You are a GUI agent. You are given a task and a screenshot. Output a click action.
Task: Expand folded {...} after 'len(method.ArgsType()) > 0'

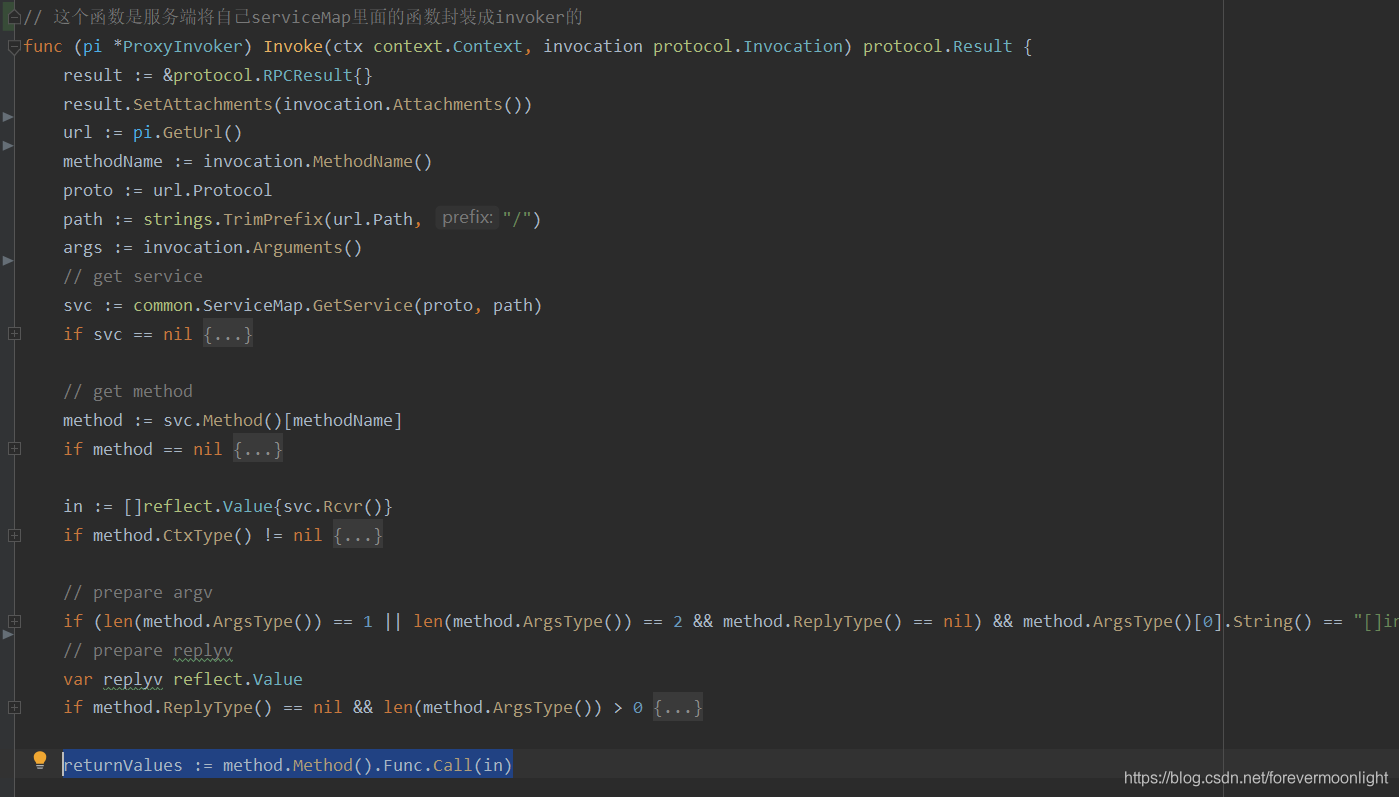pyautogui.click(x=678, y=708)
